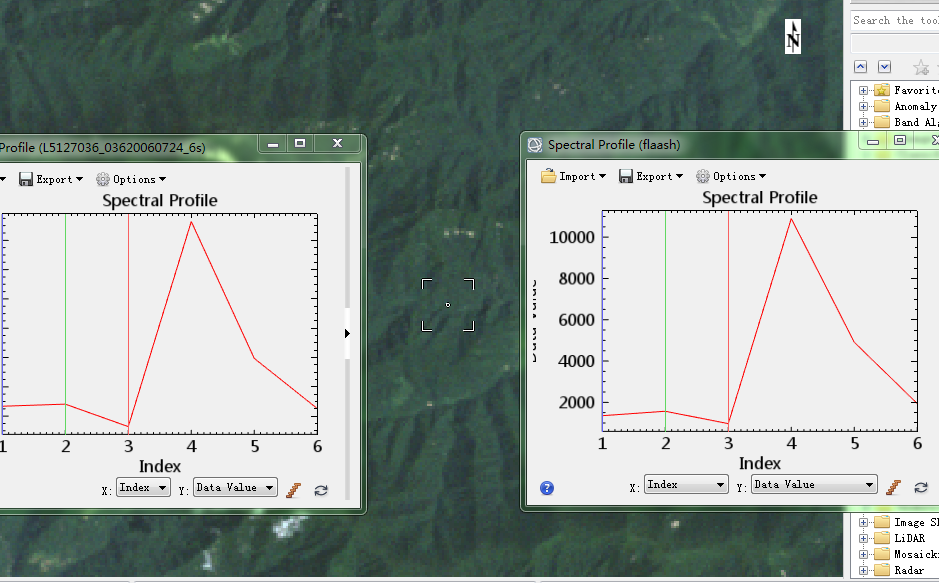Click the Image Sharpening folder icon
This screenshot has width=939, height=583.
pos(882,523)
